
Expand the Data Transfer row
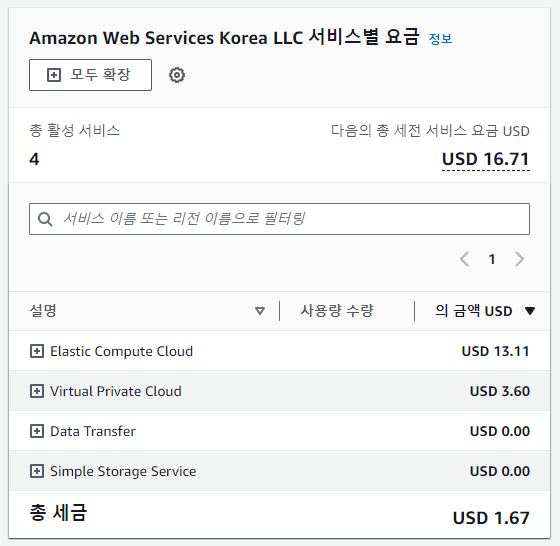pos(37,431)
